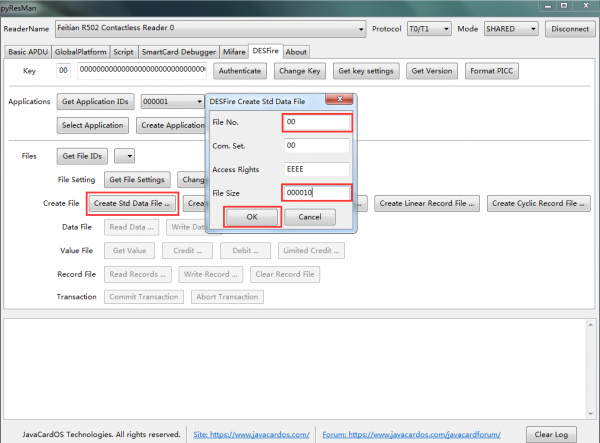Open the javacardos.com site link
Viewport: 600px width, 443px height.
[x=251, y=435]
